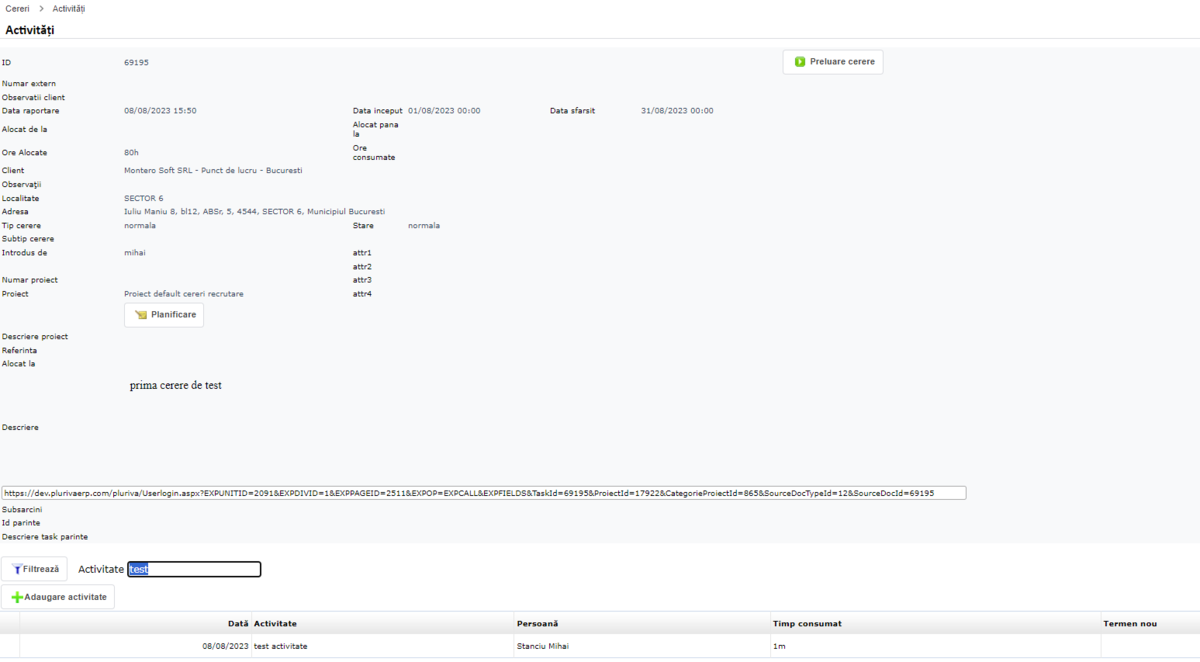
Task: Sort by the Persoană column header
Action: pyautogui.click(x=538, y=624)
